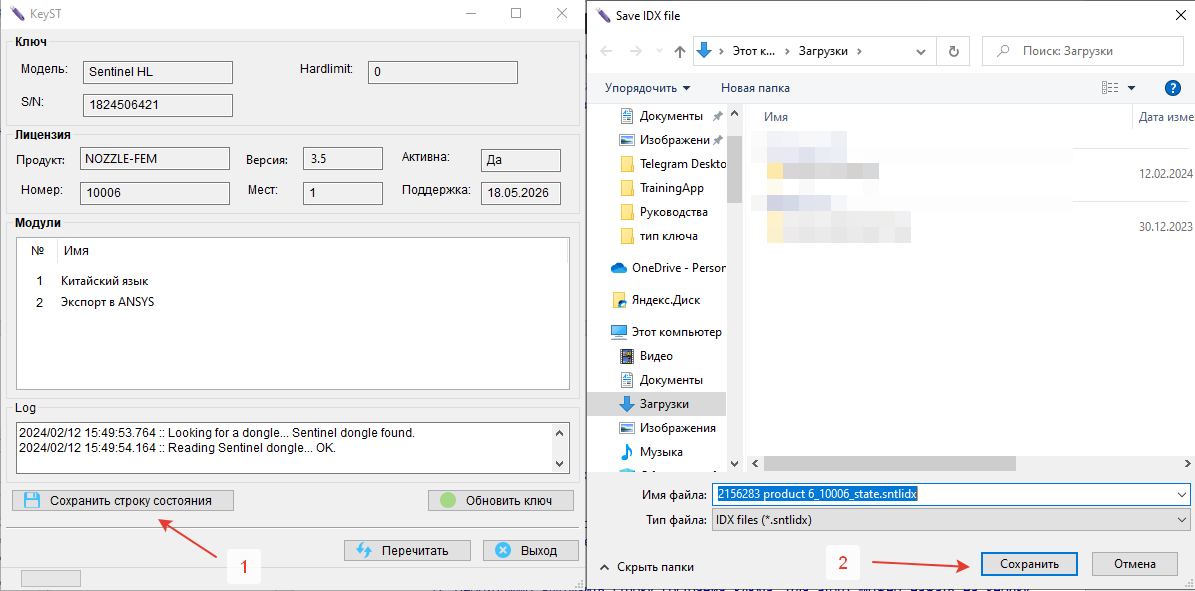The width and height of the screenshot is (1195, 591).
Task: Open the Упорядочить menu
Action: 647,88
